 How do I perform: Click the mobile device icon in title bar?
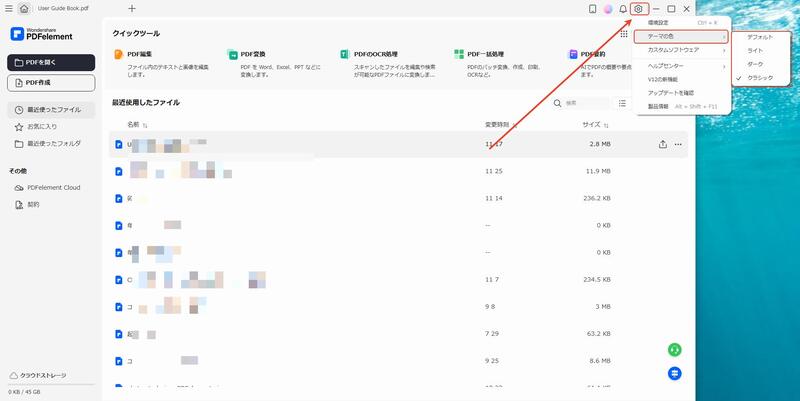pyautogui.click(x=593, y=9)
